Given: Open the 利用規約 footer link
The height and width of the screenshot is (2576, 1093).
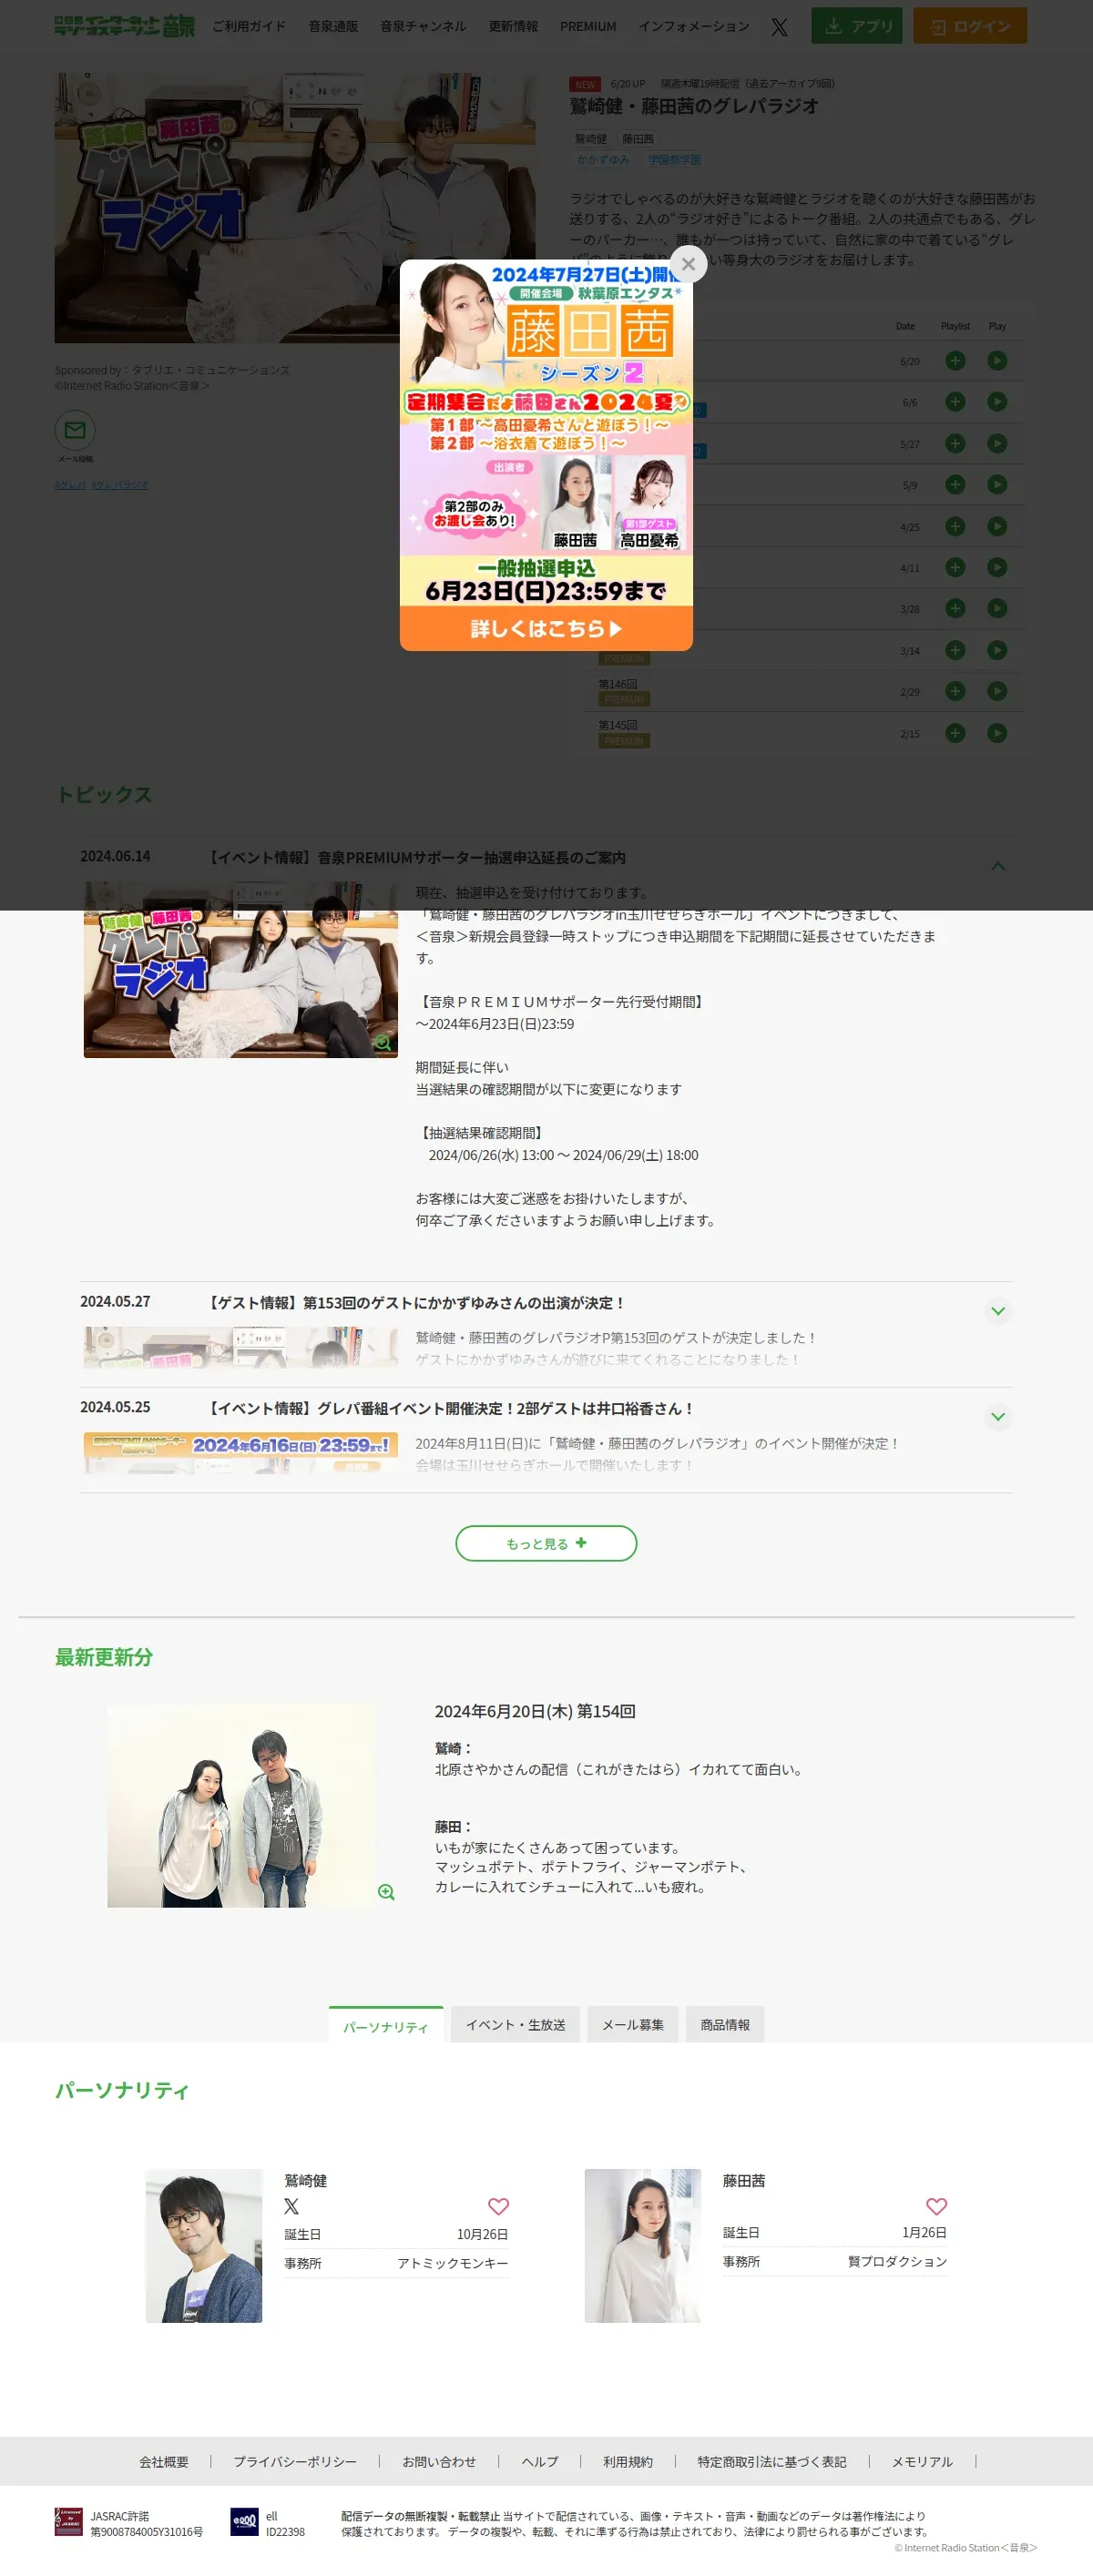Looking at the screenshot, I should click(x=628, y=2462).
